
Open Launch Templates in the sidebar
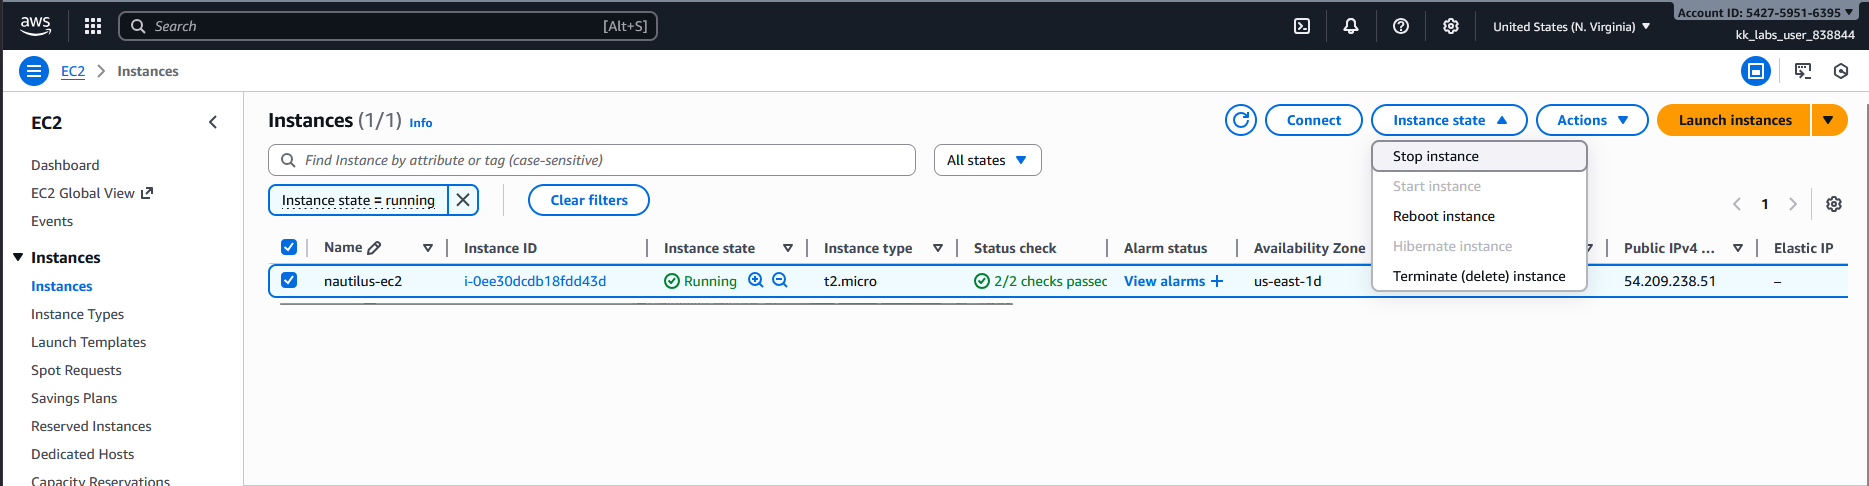[88, 342]
